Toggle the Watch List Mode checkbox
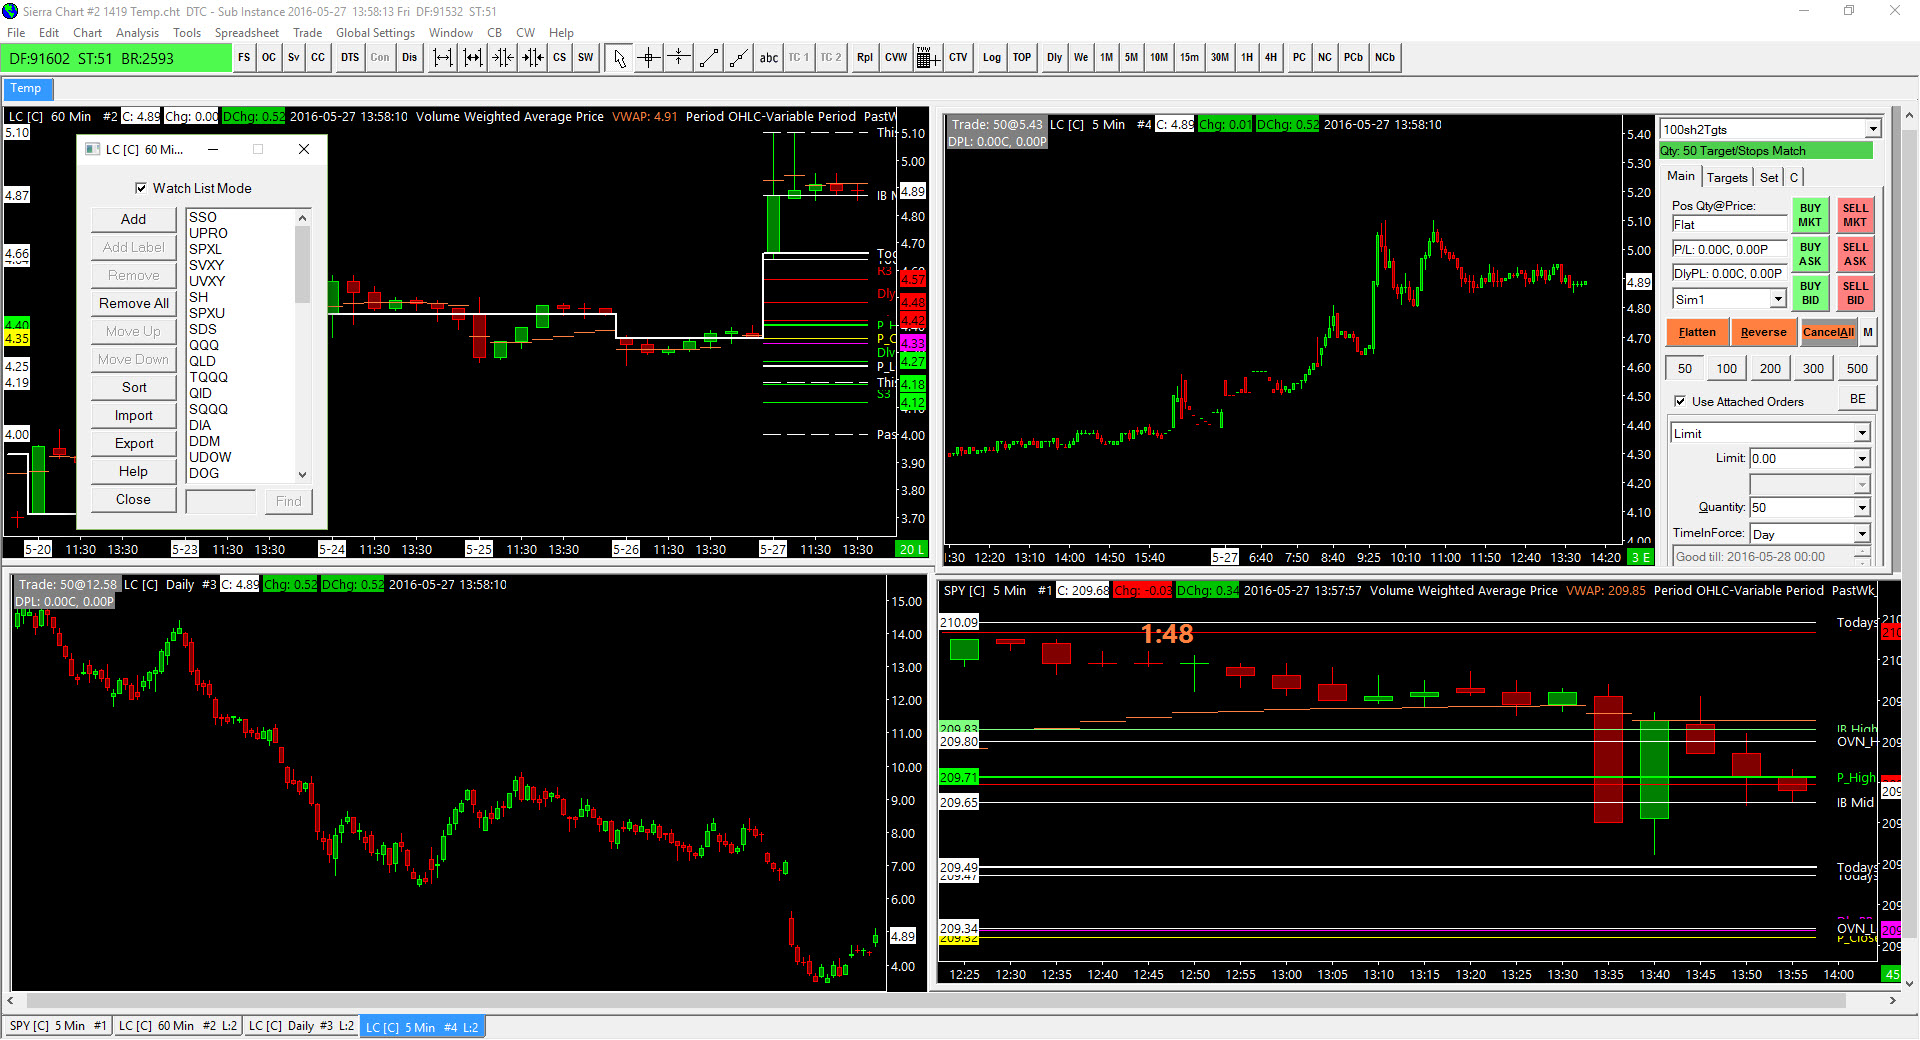 click(141, 188)
